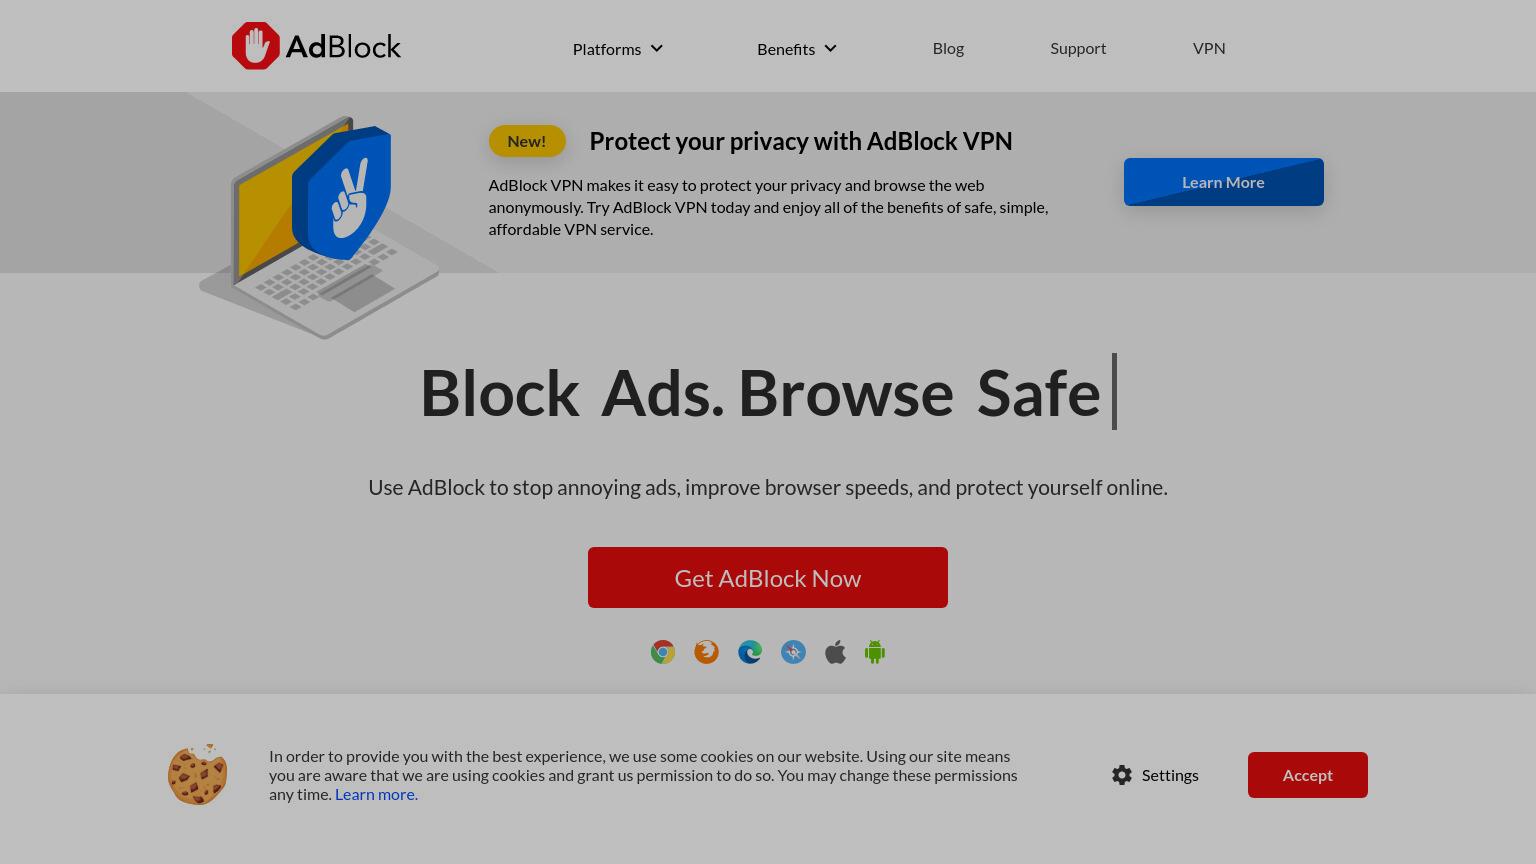
Task: Open the Blog page
Action: [x=948, y=48]
